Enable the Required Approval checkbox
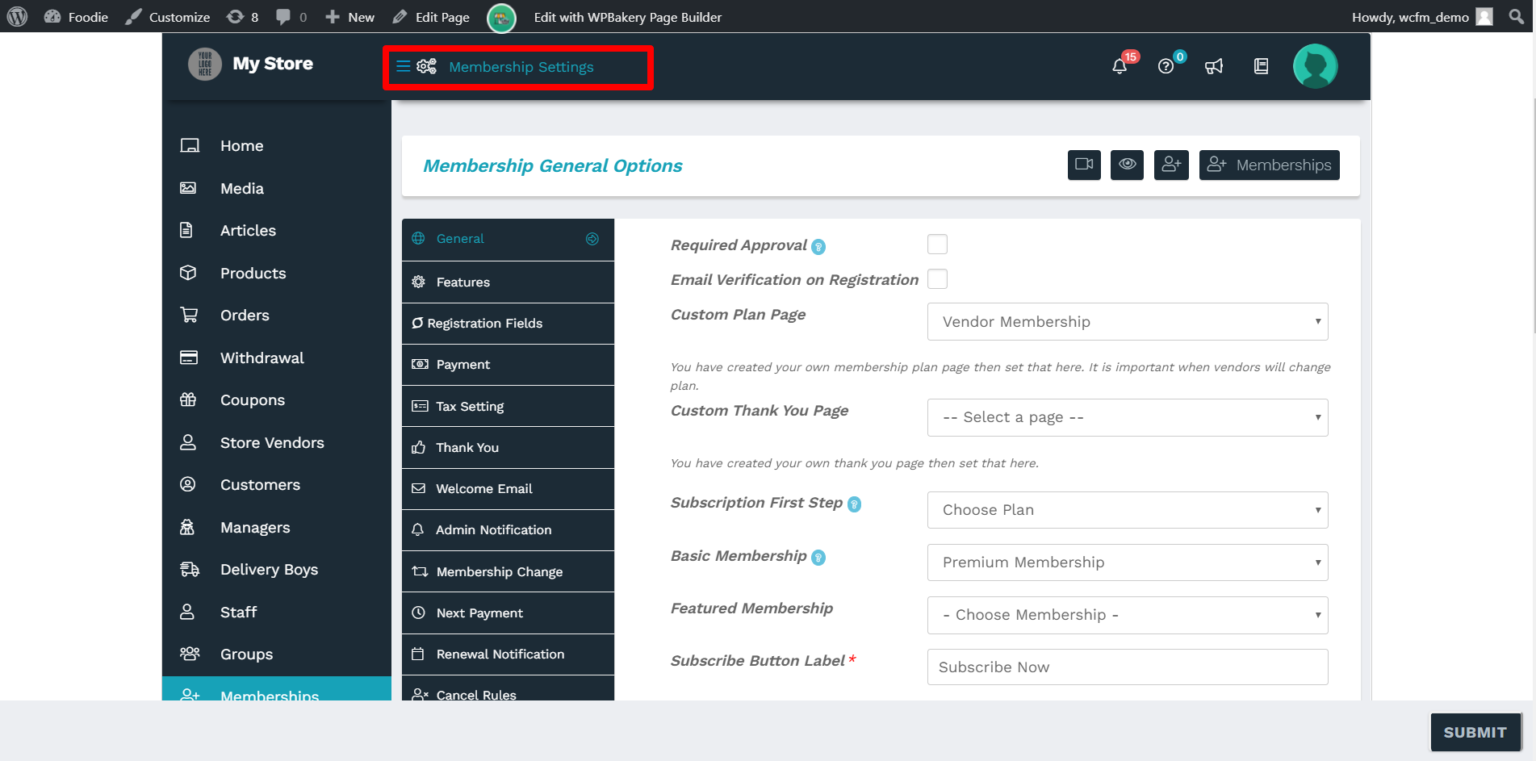 pyautogui.click(x=937, y=245)
